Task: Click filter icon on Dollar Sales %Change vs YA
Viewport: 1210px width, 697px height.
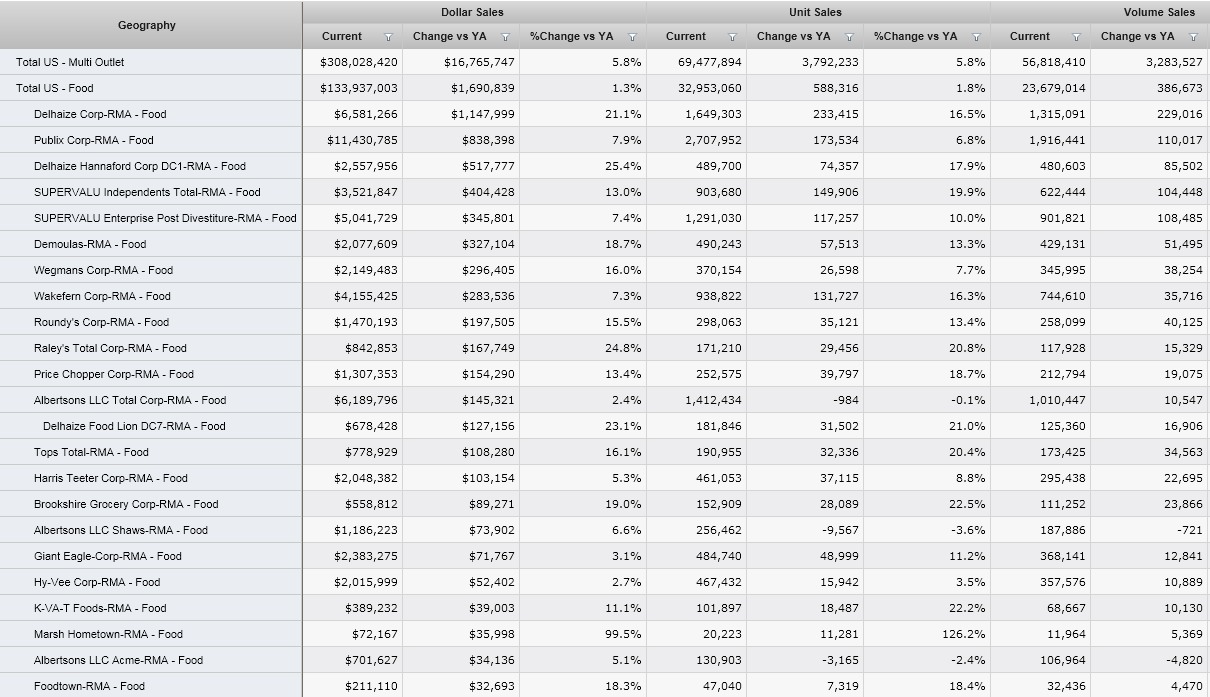Action: [632, 37]
